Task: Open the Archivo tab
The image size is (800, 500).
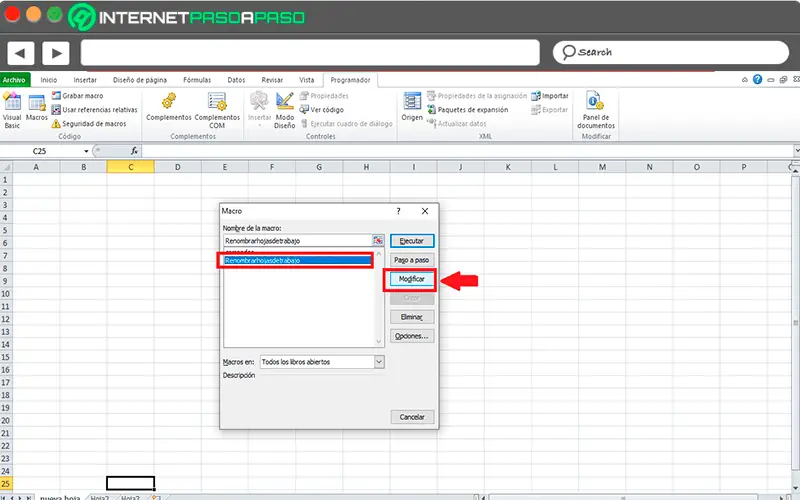Action: (x=14, y=80)
